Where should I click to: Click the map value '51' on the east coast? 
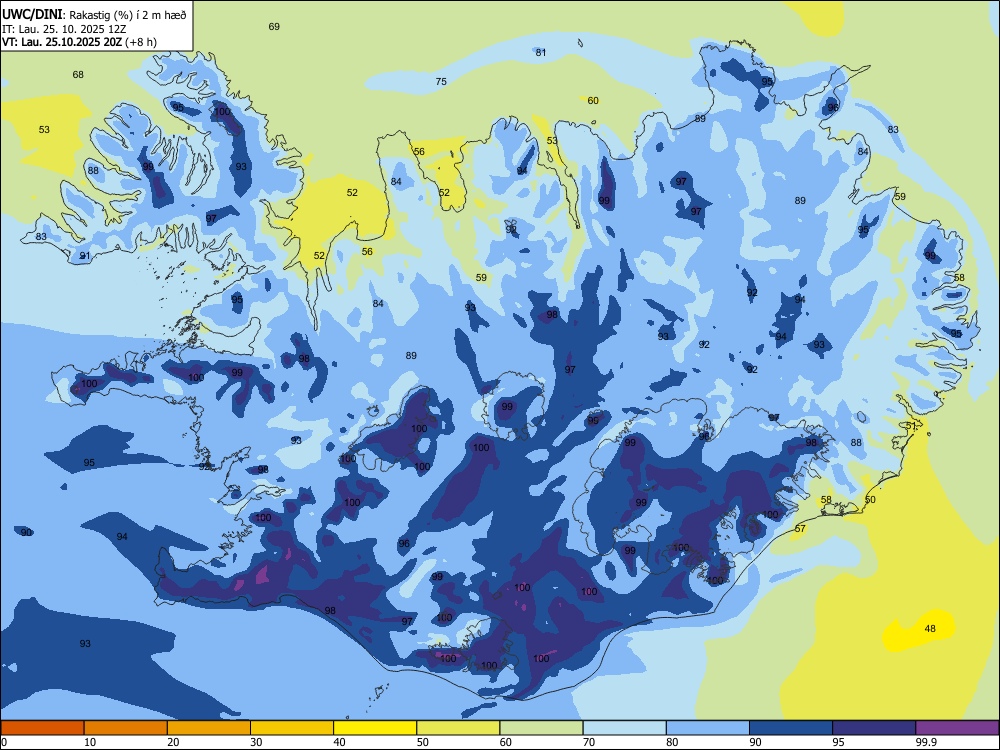[911, 426]
